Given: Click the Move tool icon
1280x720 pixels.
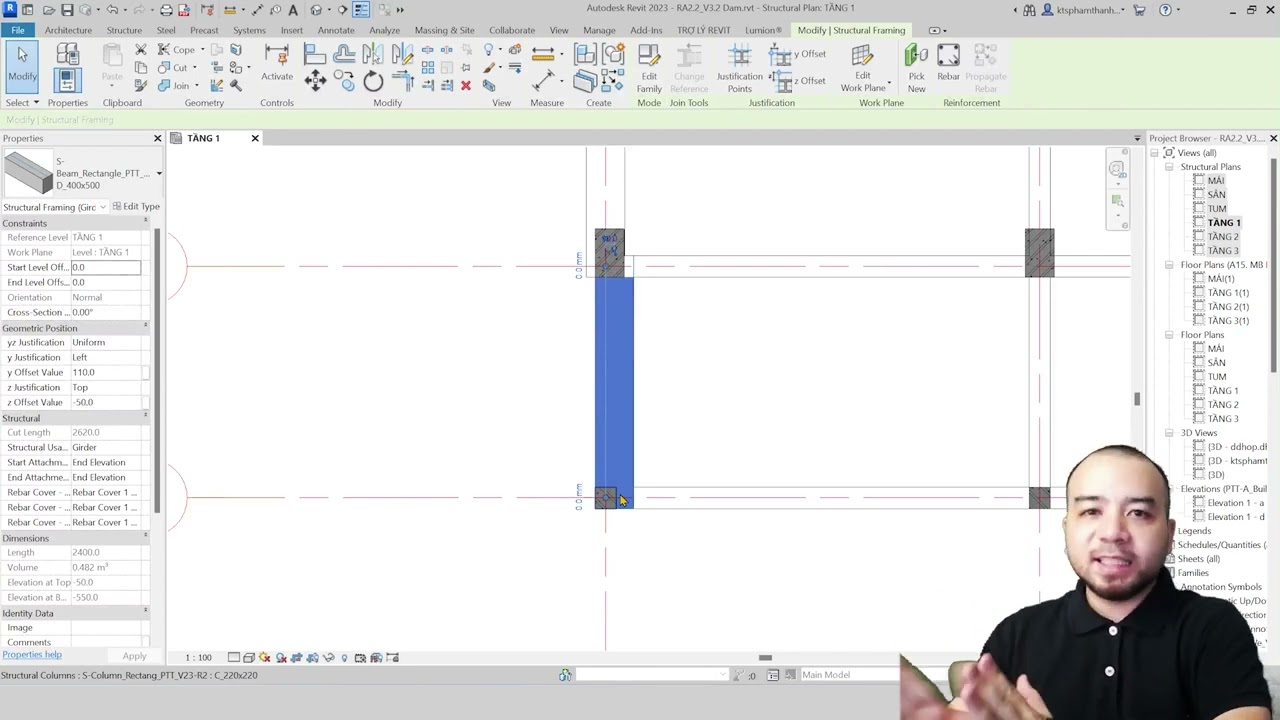Looking at the screenshot, I should 315,82.
